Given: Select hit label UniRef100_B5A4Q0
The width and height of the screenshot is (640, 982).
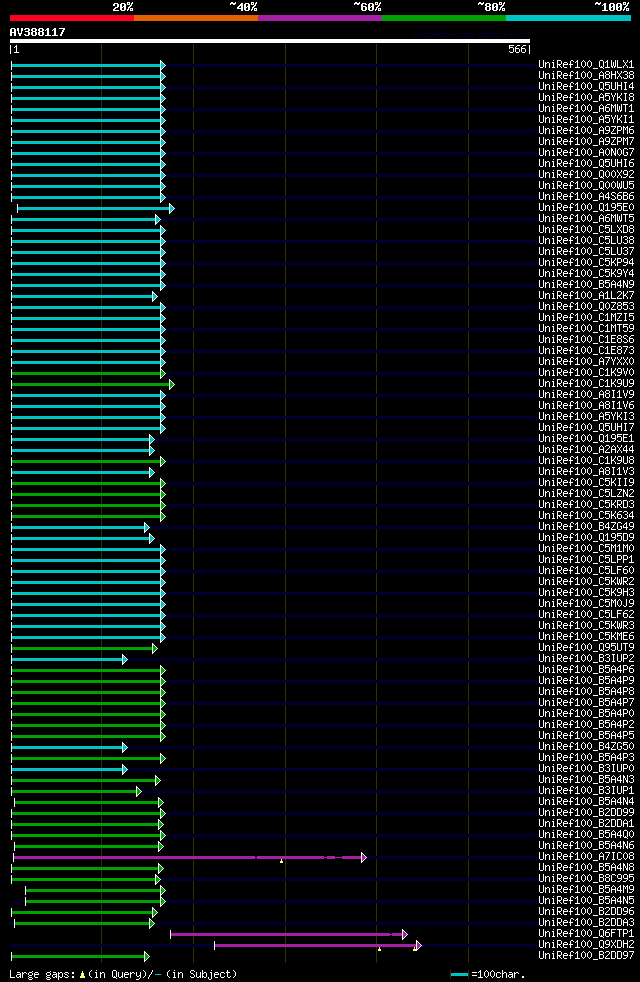Looking at the screenshot, I should (x=586, y=834).
